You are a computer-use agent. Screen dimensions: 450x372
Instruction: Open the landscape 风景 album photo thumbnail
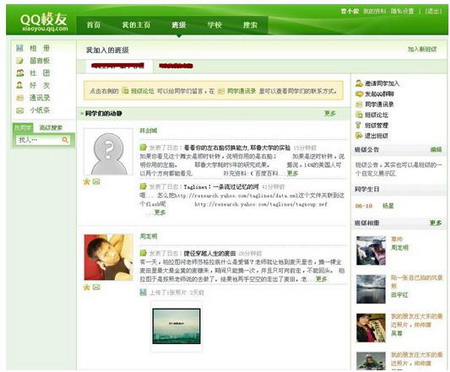click(x=371, y=289)
